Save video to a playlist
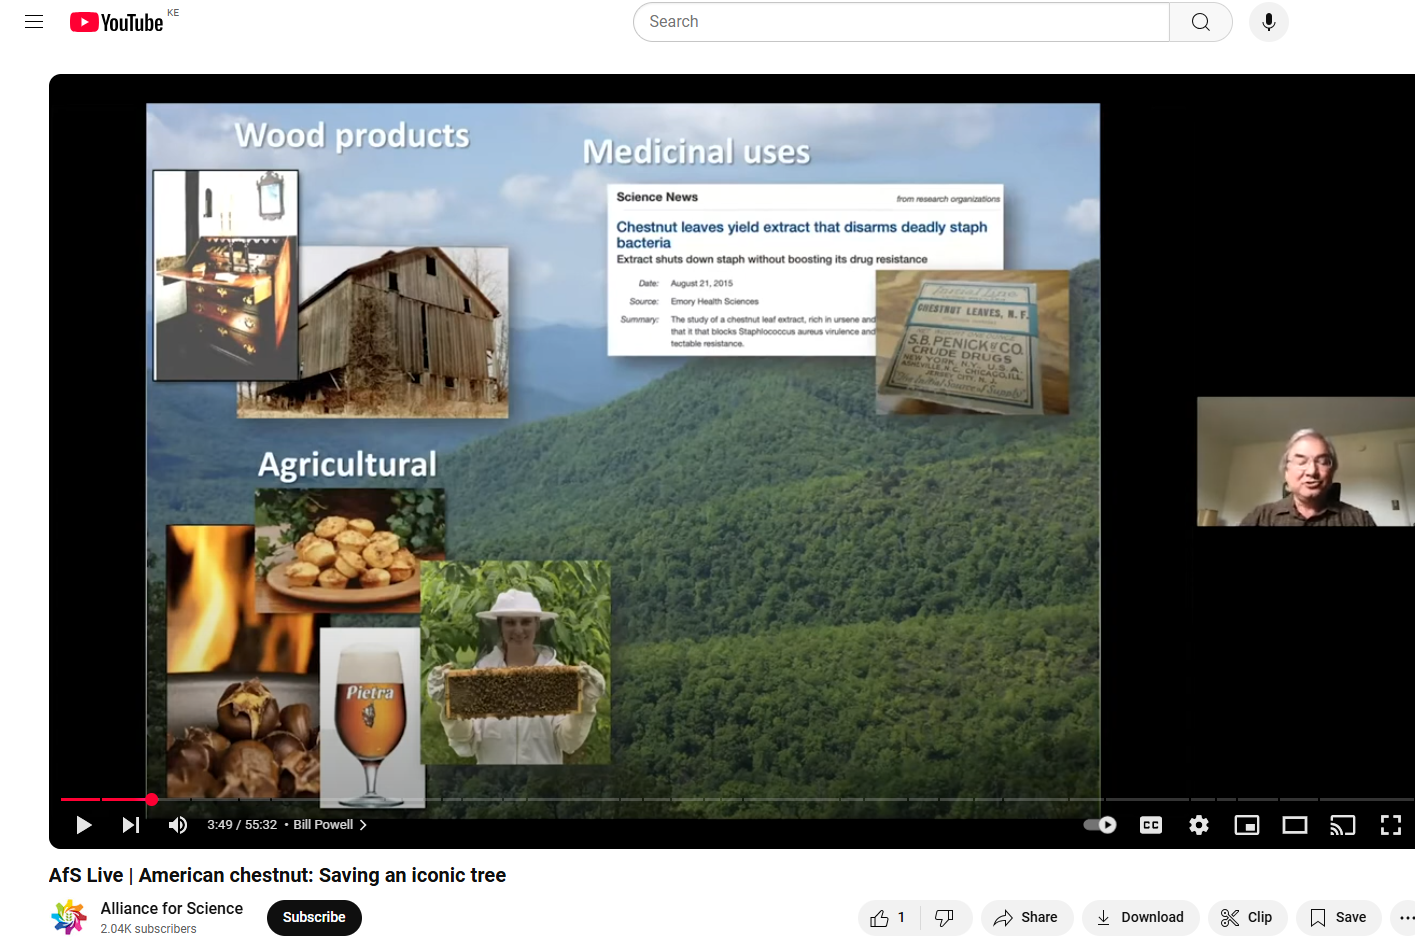1415x940 pixels. point(1338,917)
